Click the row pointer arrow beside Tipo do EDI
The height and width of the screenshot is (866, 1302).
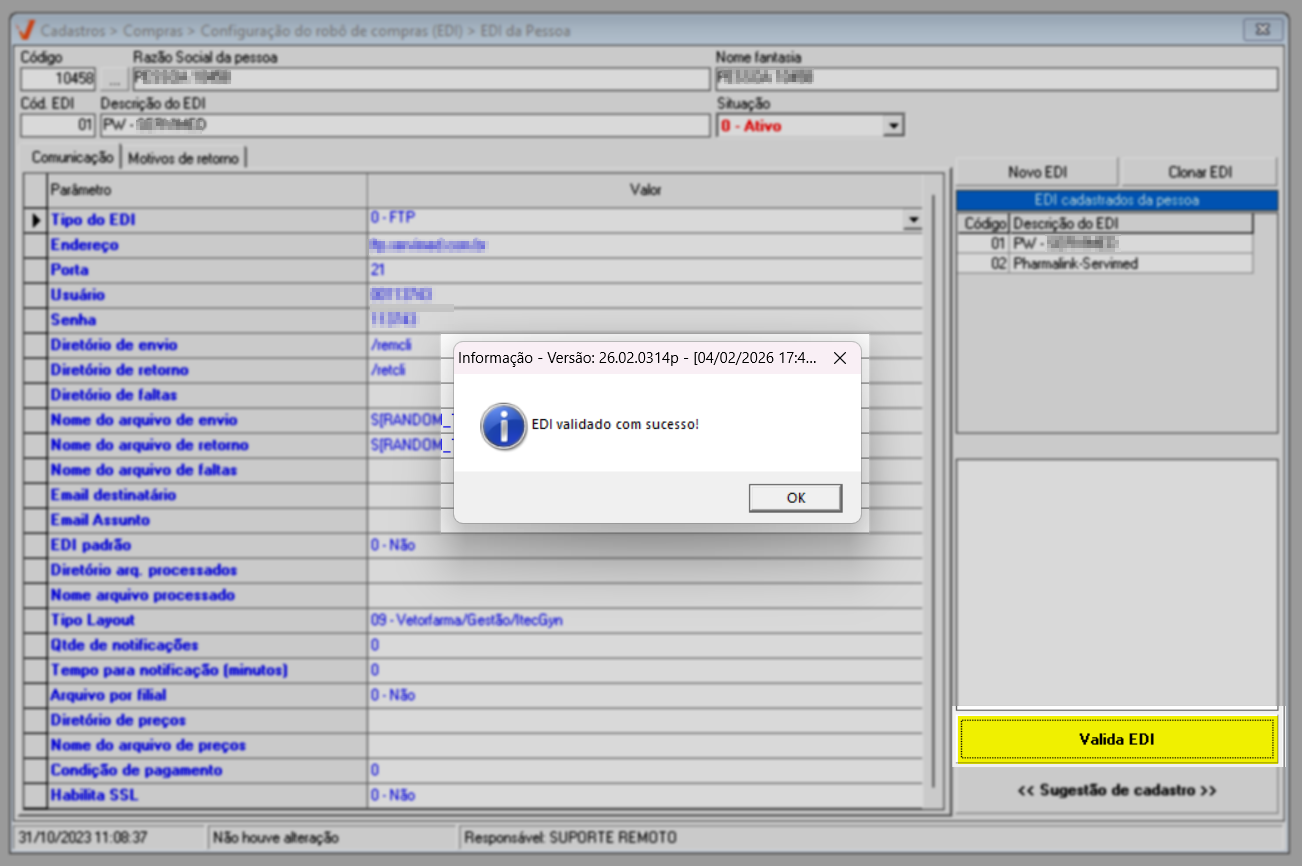point(36,220)
